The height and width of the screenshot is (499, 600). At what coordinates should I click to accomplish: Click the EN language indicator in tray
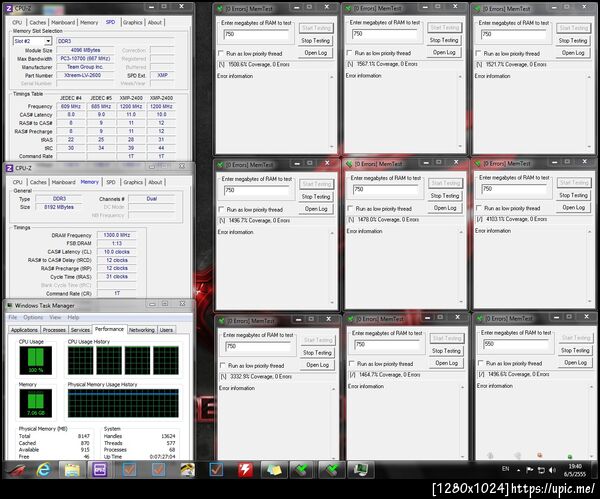[505, 469]
